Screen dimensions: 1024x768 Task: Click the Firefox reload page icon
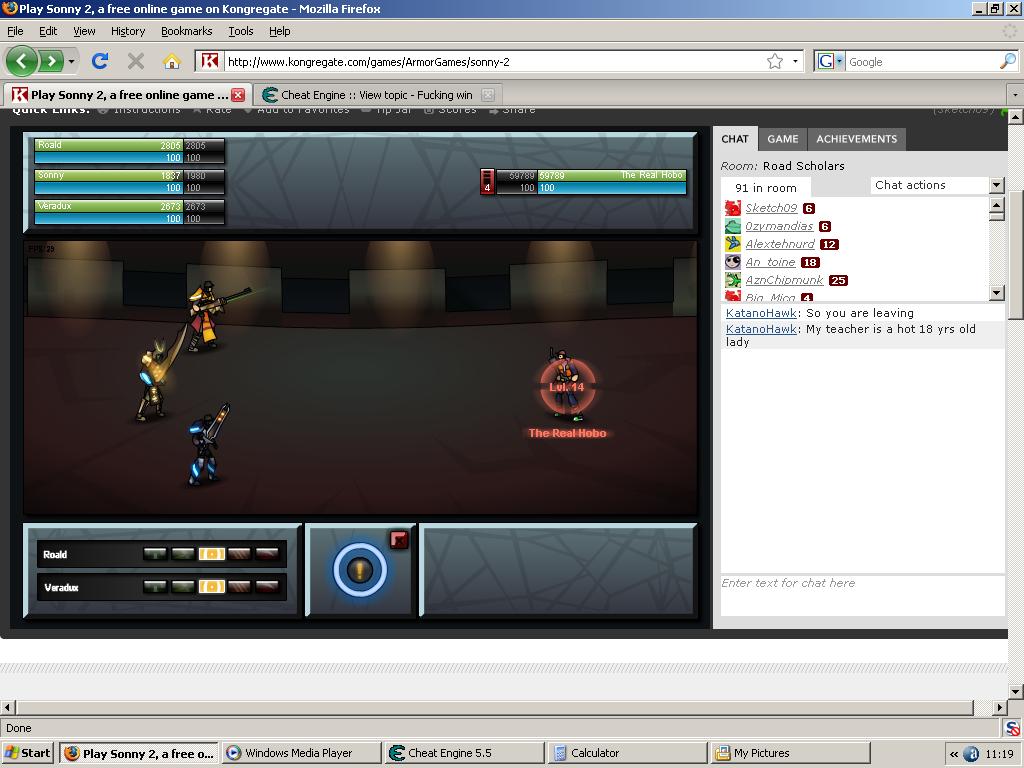[100, 61]
